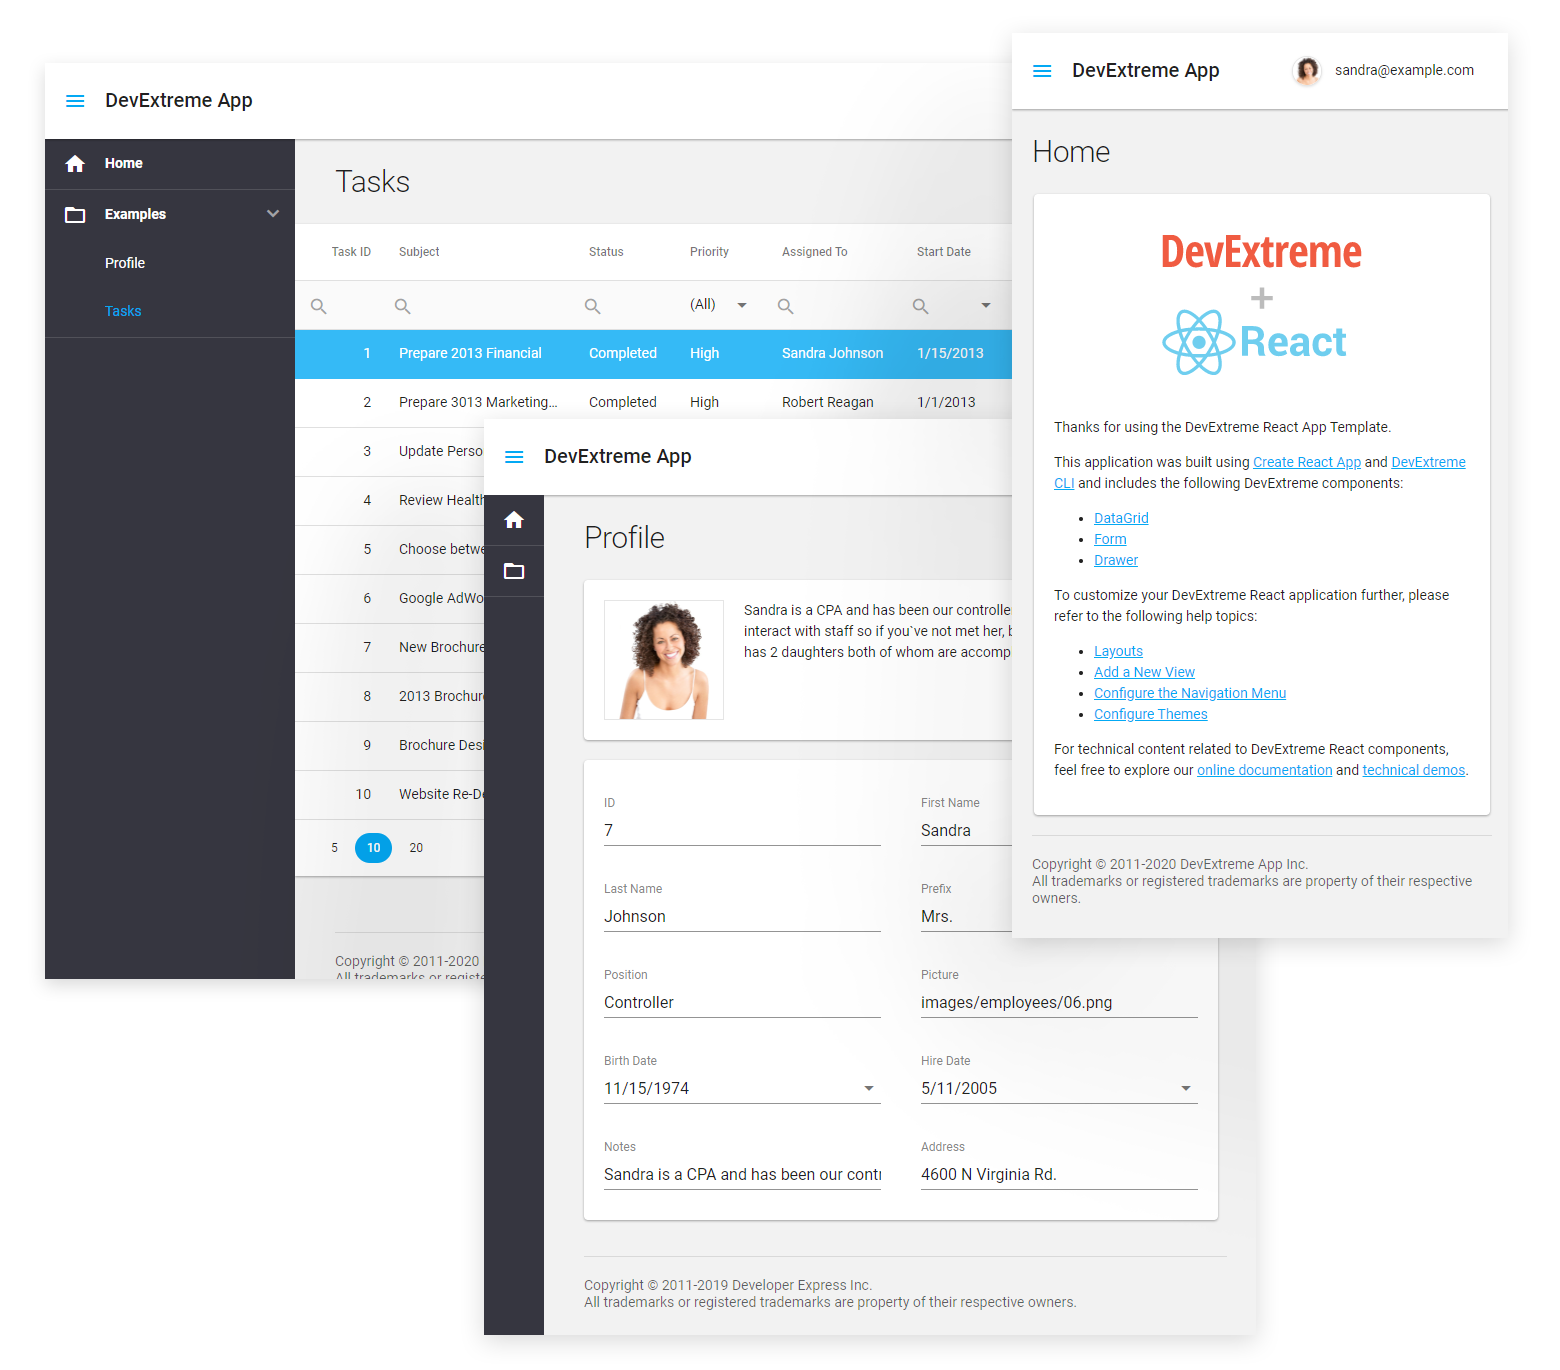Sort by the Subject column header
Image resolution: width=1560 pixels, height=1370 pixels.
(x=419, y=252)
